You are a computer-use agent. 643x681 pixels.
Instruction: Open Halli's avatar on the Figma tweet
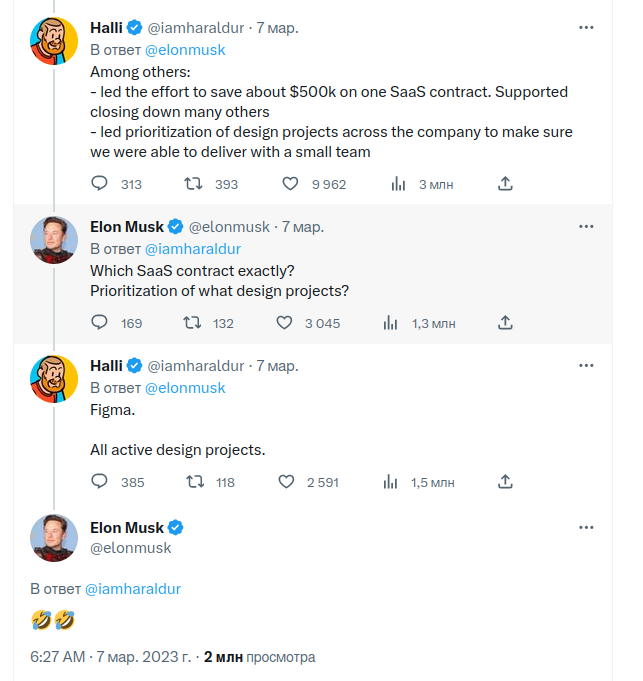[55, 377]
